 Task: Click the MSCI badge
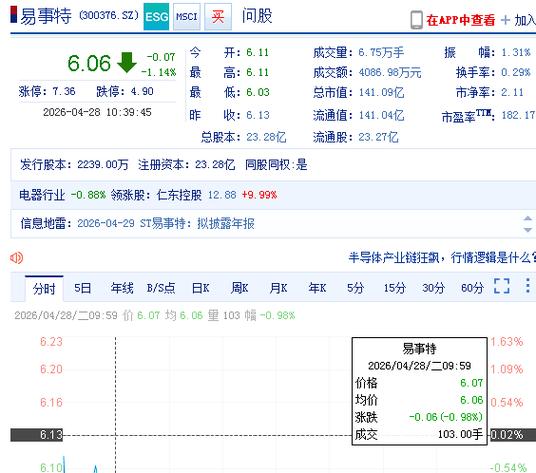click(187, 16)
